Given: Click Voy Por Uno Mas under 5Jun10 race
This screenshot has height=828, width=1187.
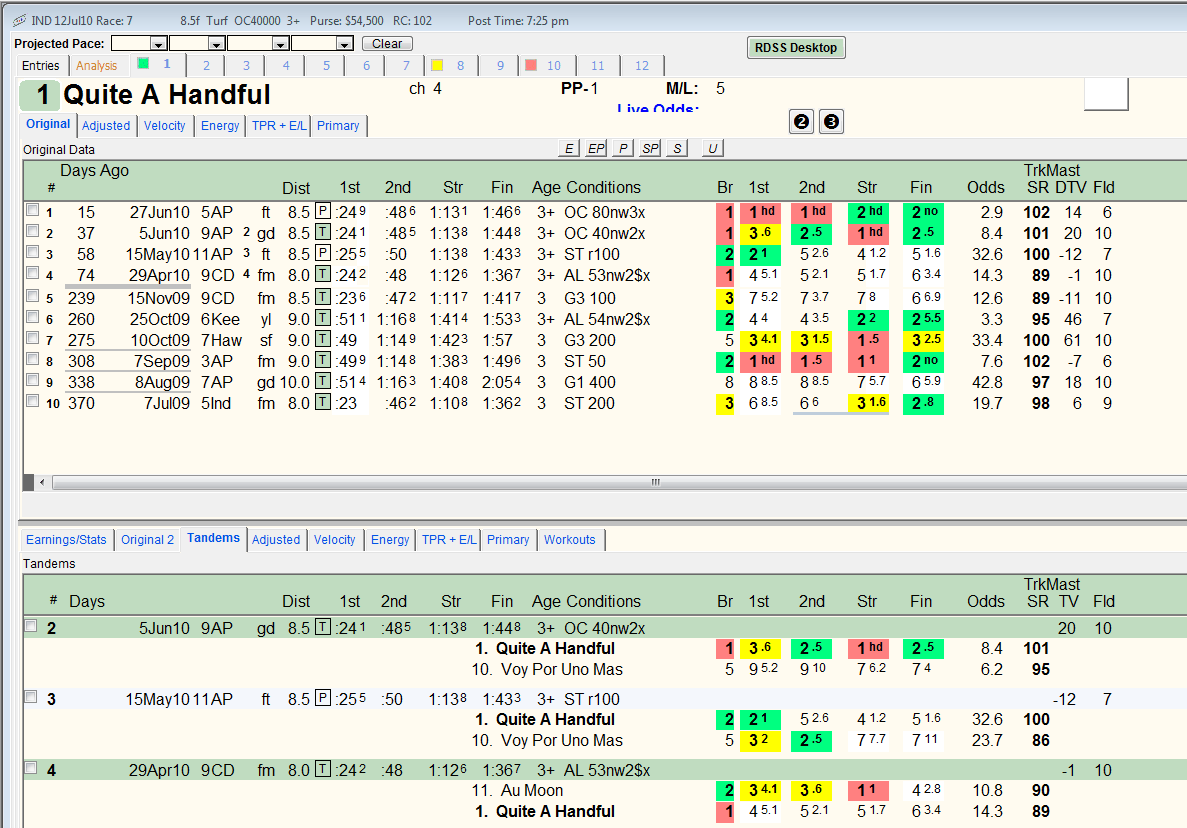Looking at the screenshot, I should [562, 670].
